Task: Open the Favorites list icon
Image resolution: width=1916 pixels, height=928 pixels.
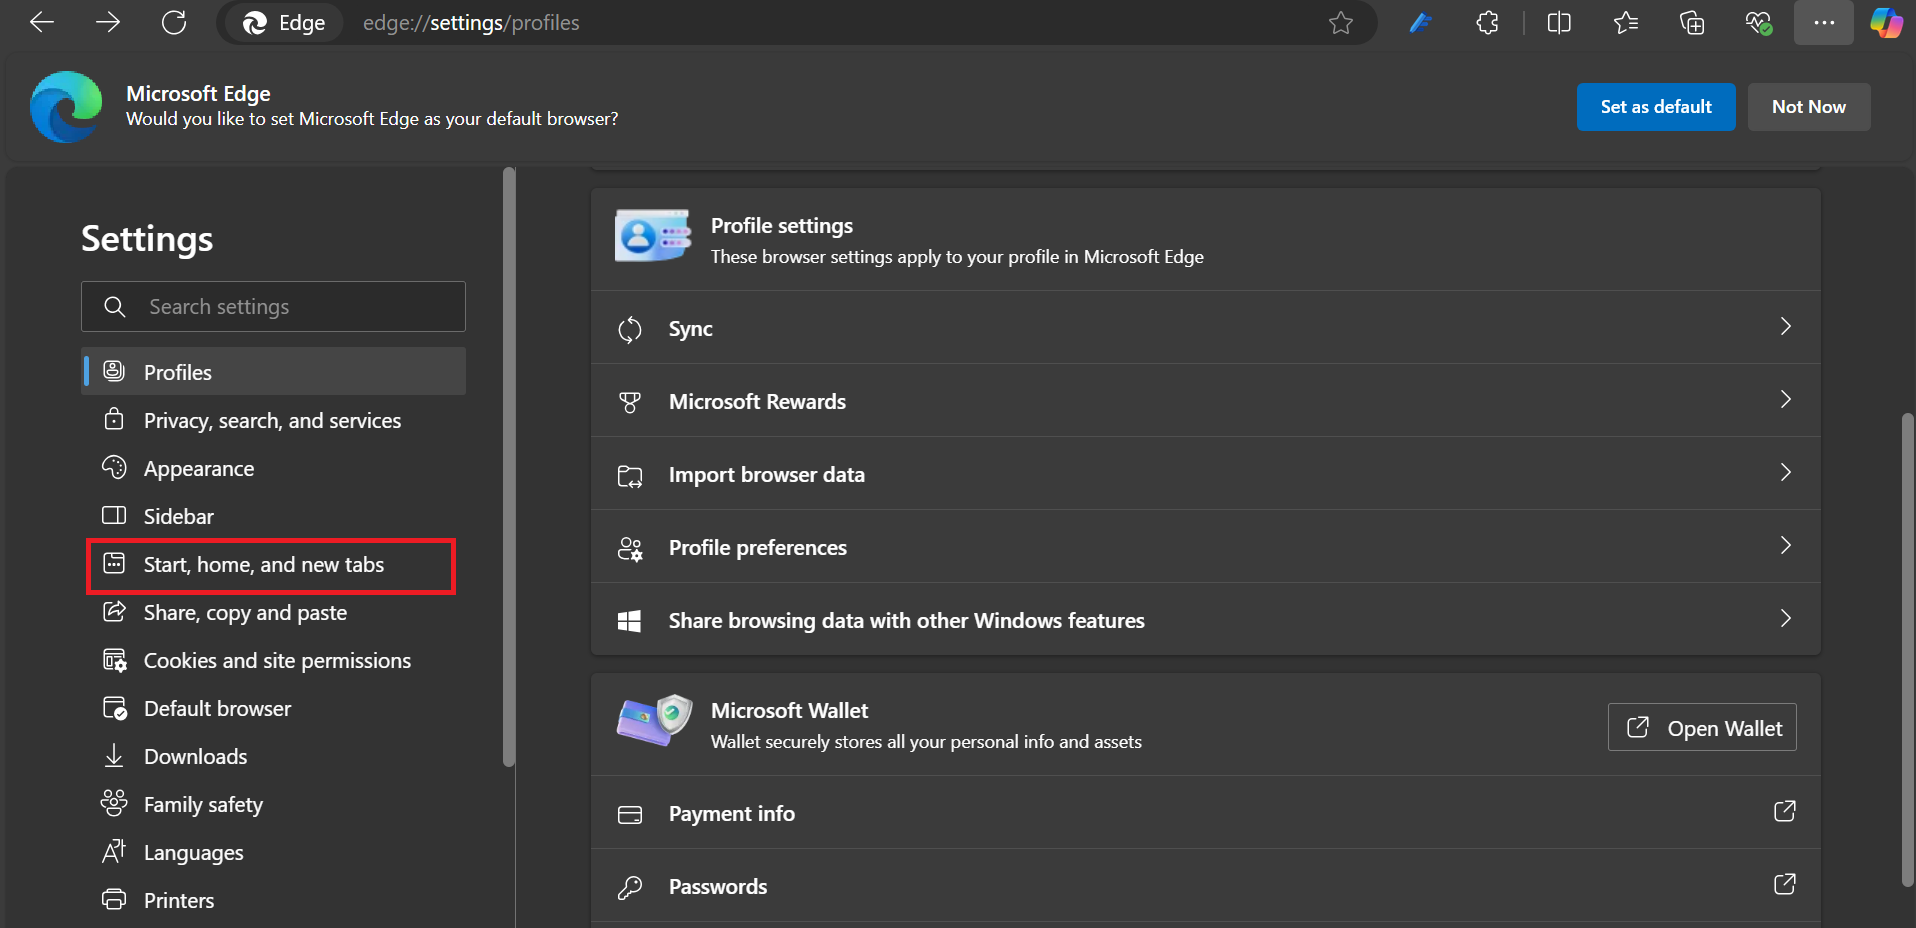Action: [1626, 22]
